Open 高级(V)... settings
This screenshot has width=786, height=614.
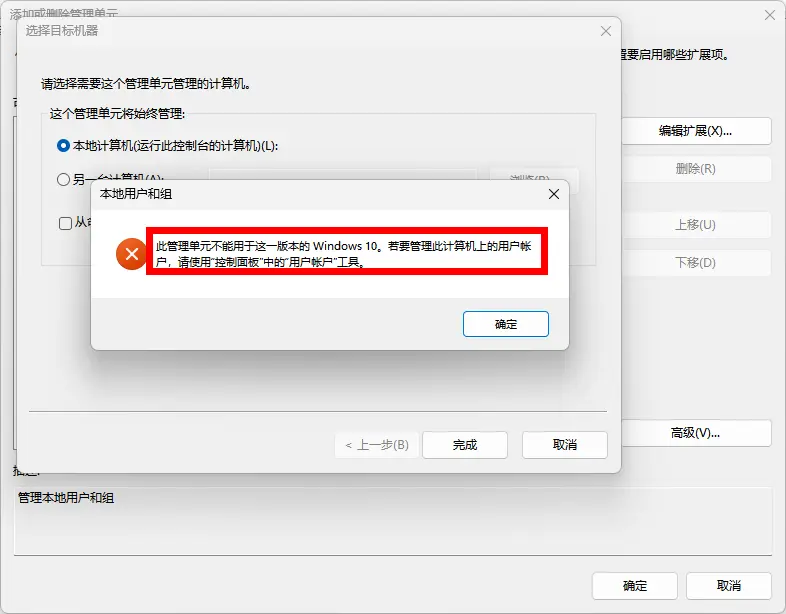(696, 433)
